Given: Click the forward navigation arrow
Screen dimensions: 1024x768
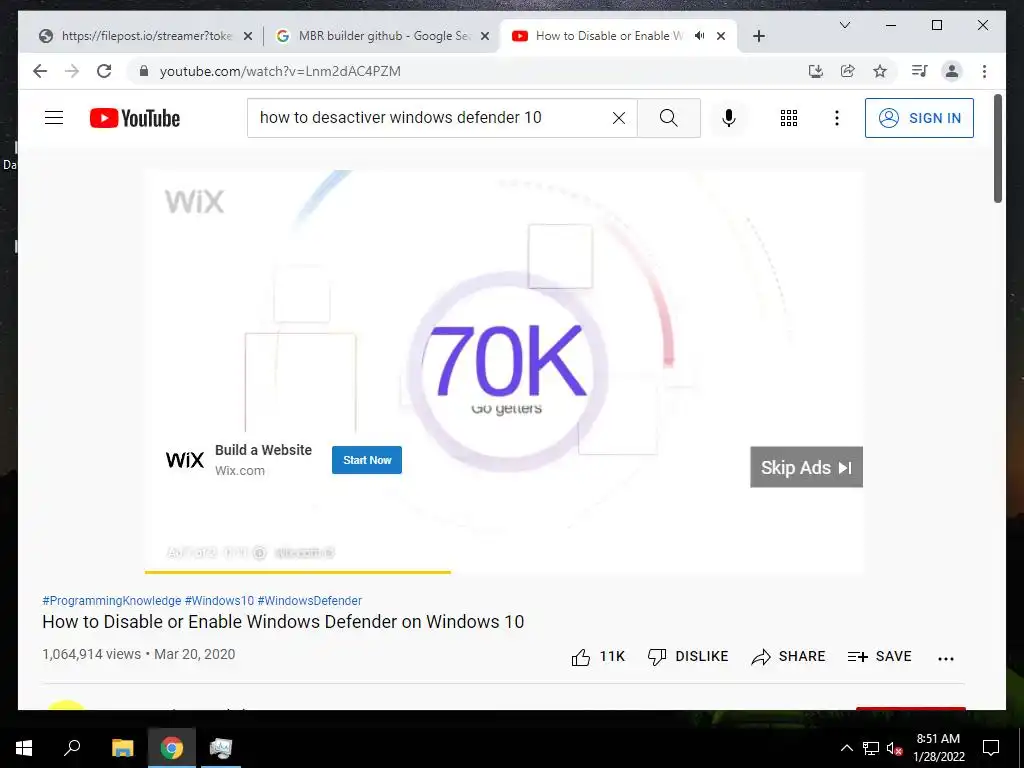Looking at the screenshot, I should (x=72, y=71).
